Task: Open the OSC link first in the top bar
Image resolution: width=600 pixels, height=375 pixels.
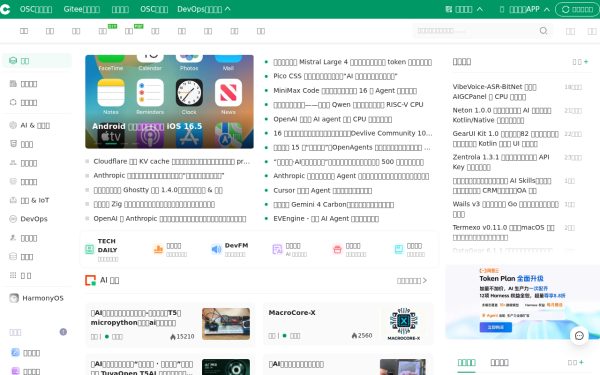Action: point(36,9)
